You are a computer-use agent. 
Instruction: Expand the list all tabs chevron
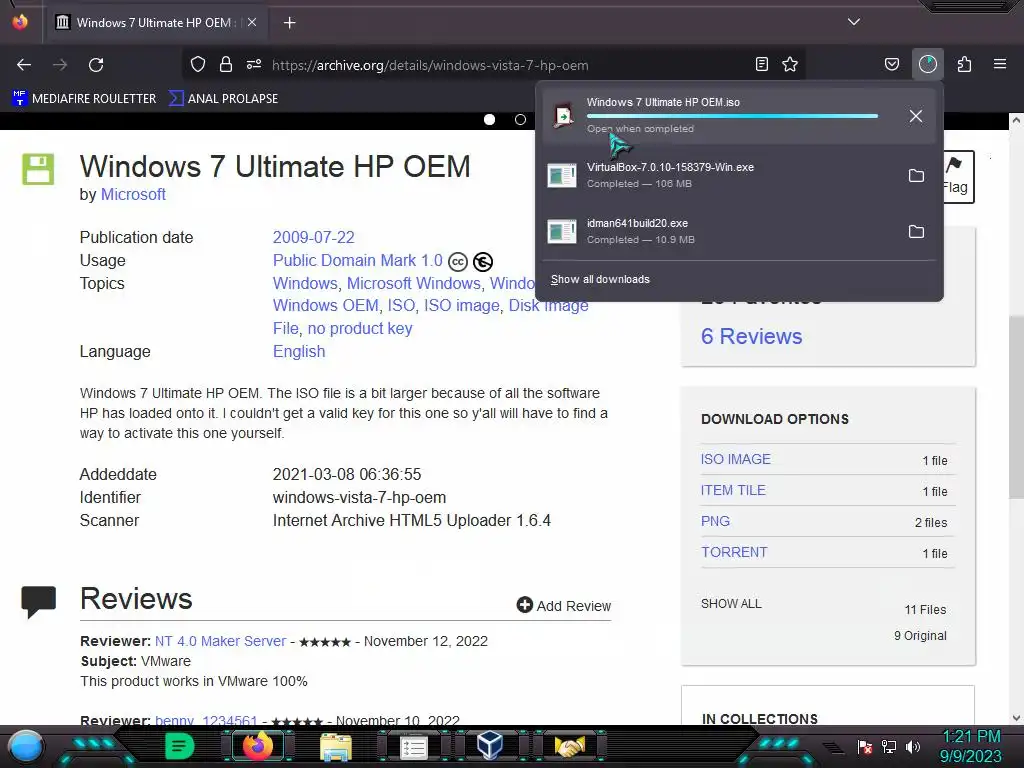point(854,22)
